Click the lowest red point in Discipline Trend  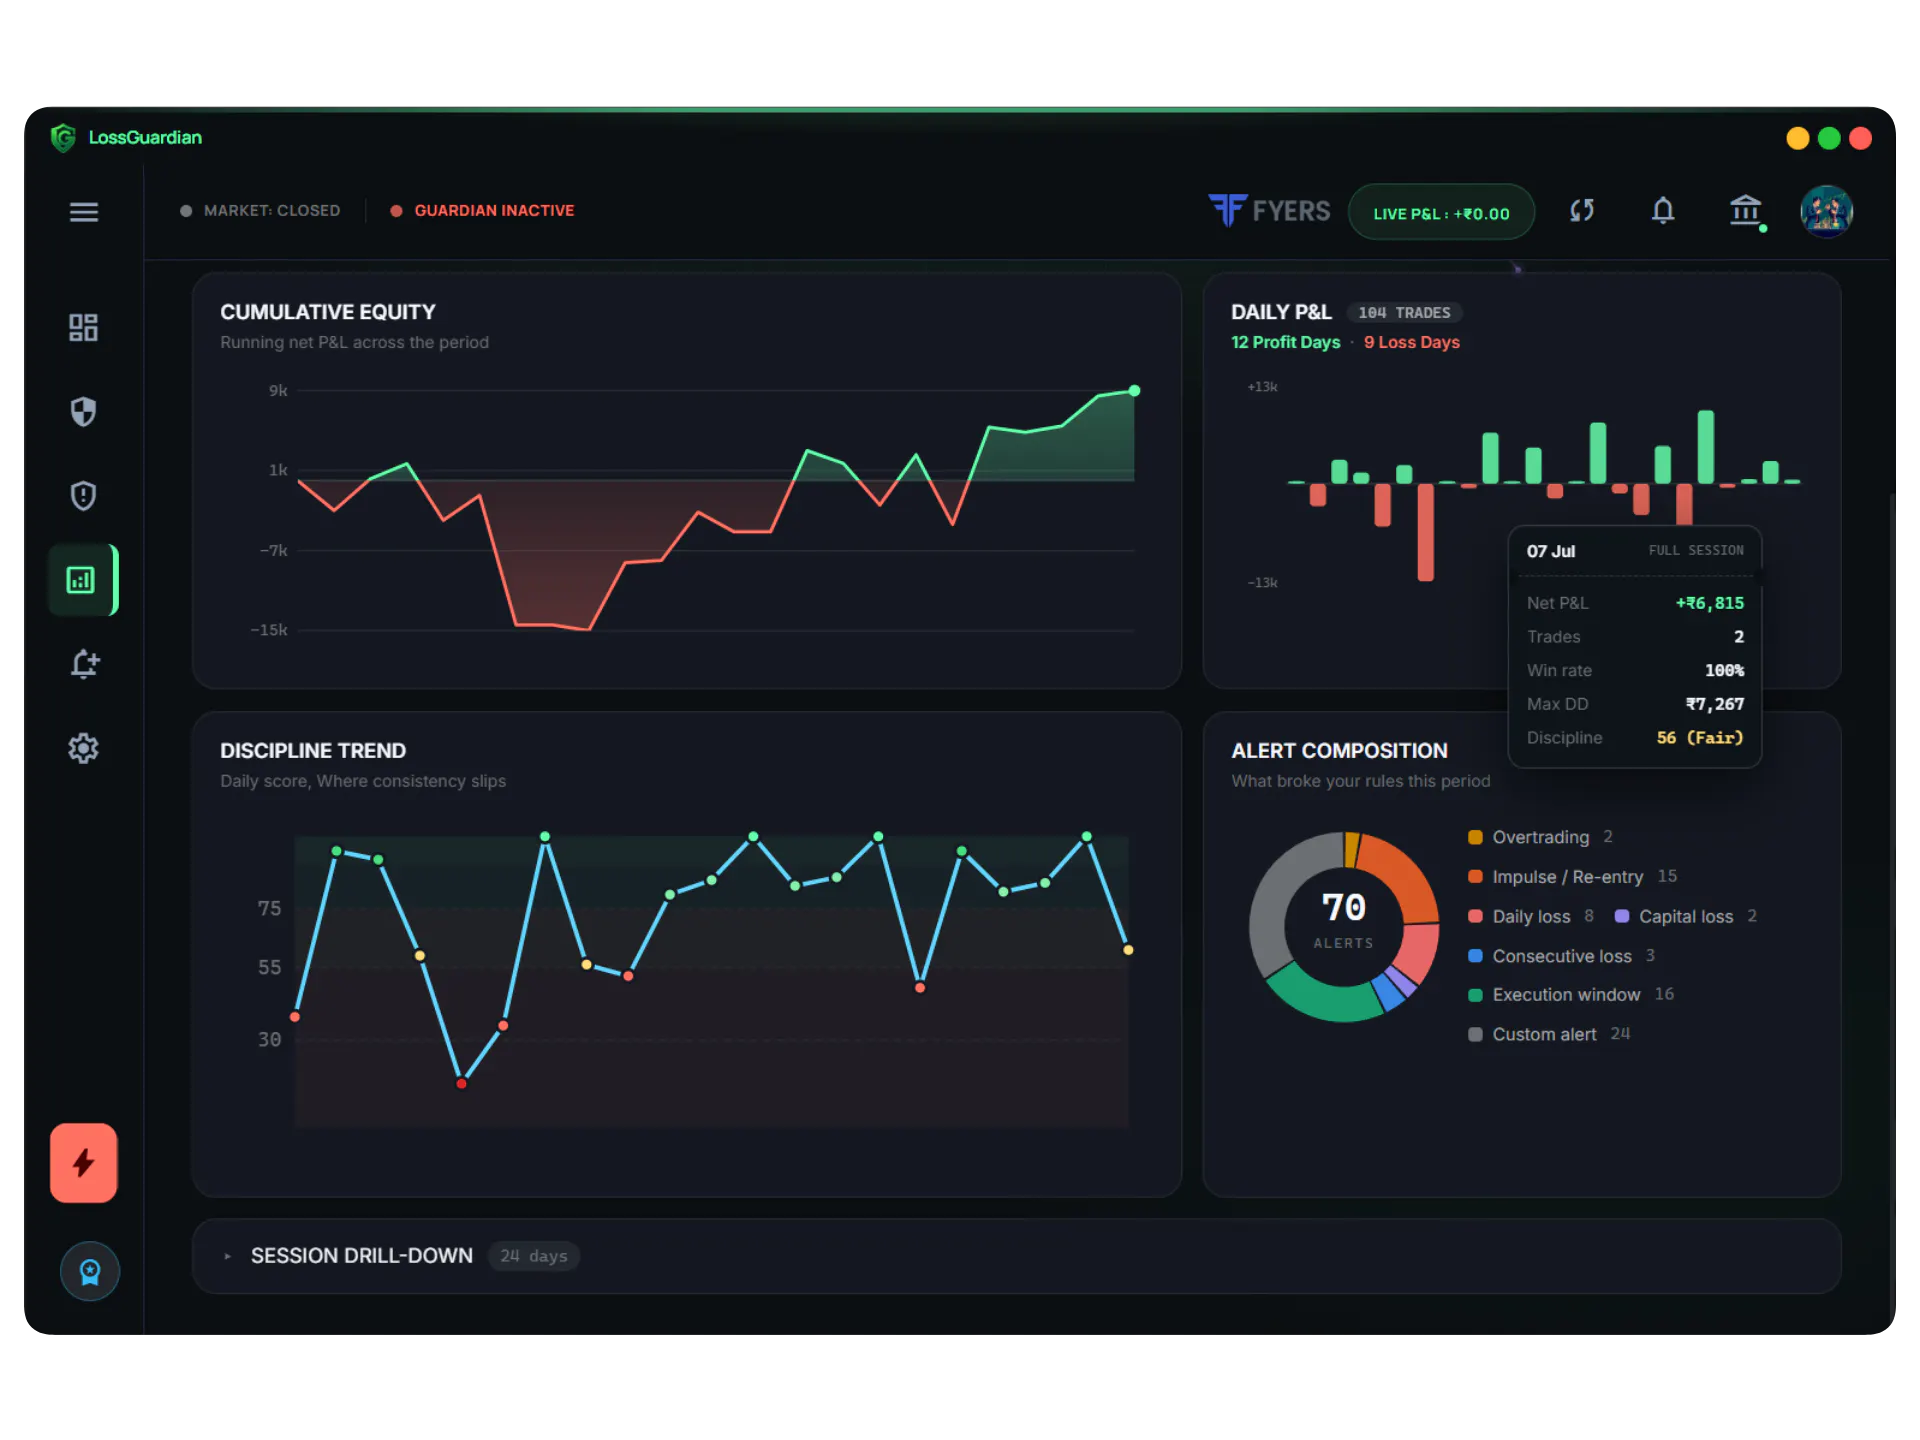[x=461, y=1084]
